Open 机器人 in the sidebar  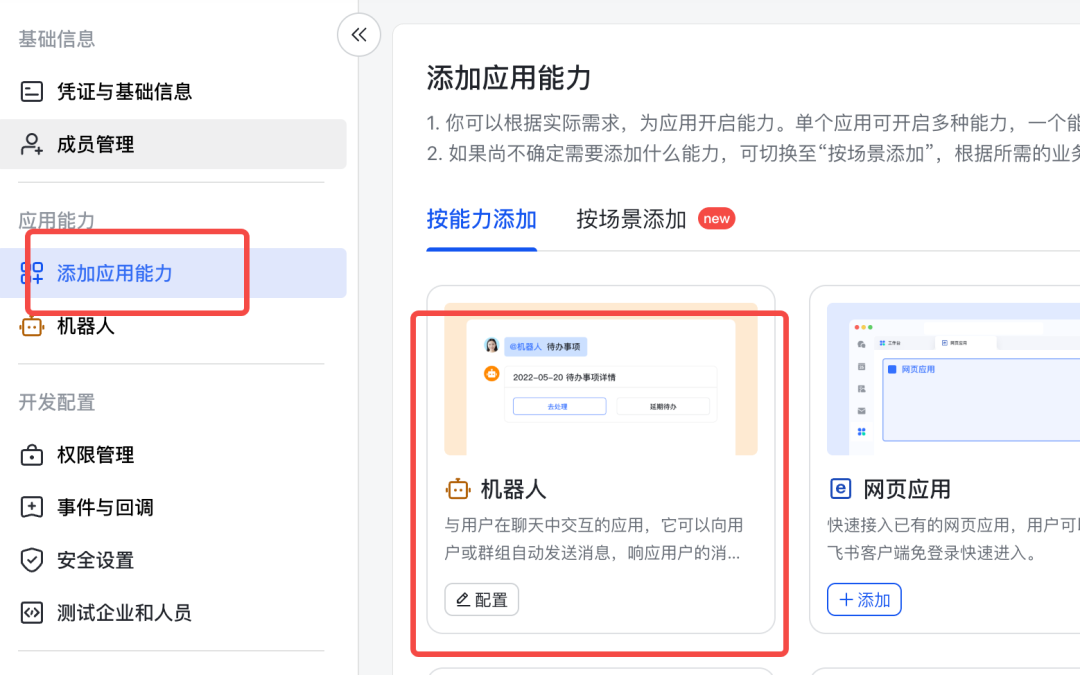tap(173, 326)
